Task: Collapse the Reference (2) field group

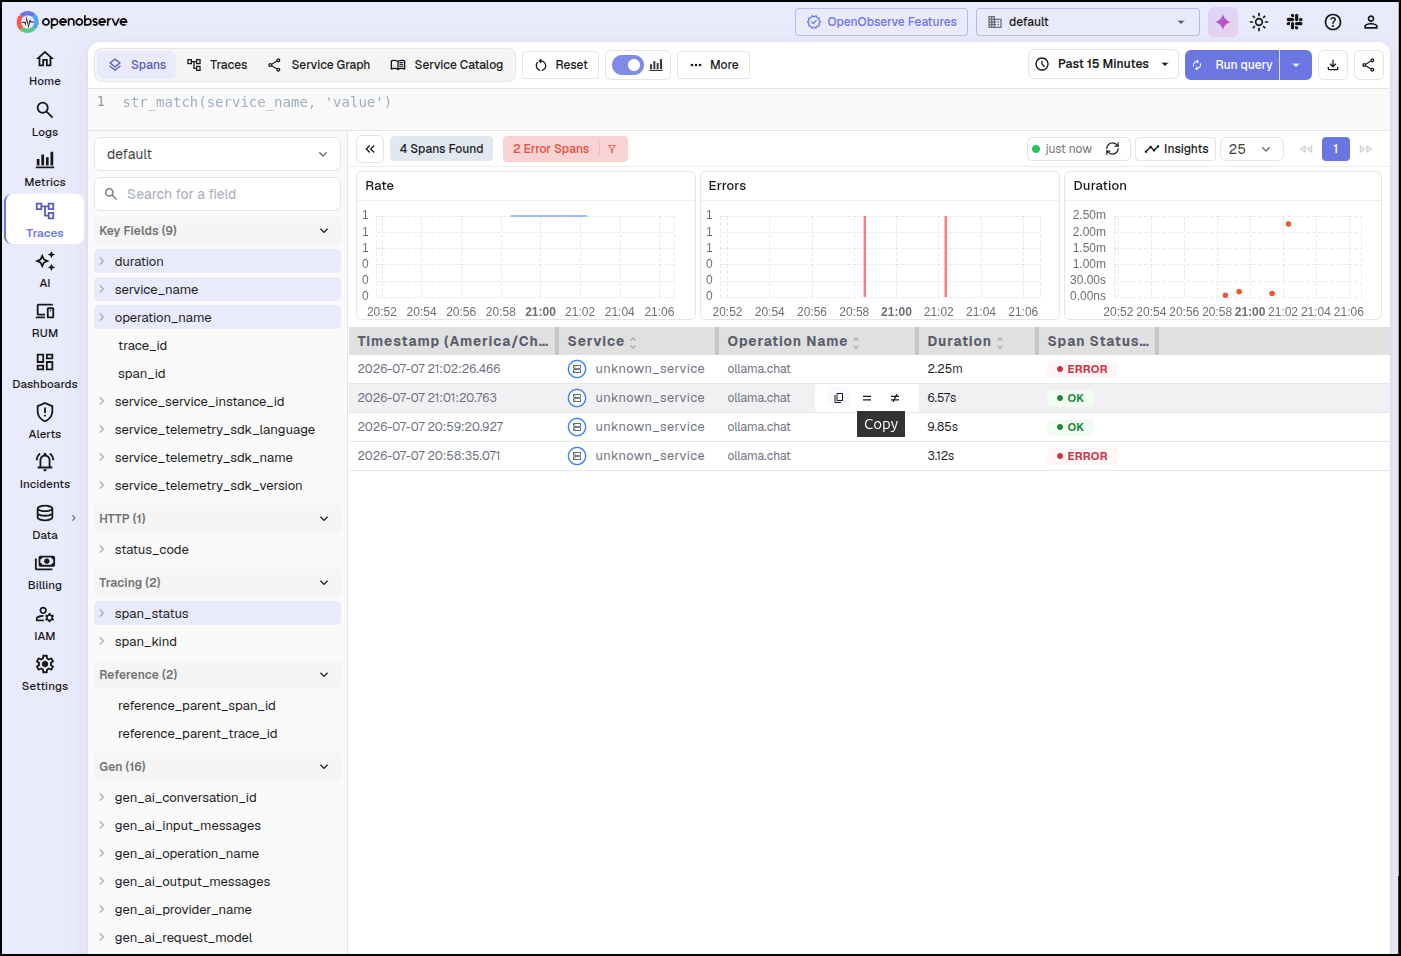Action: coord(217,675)
